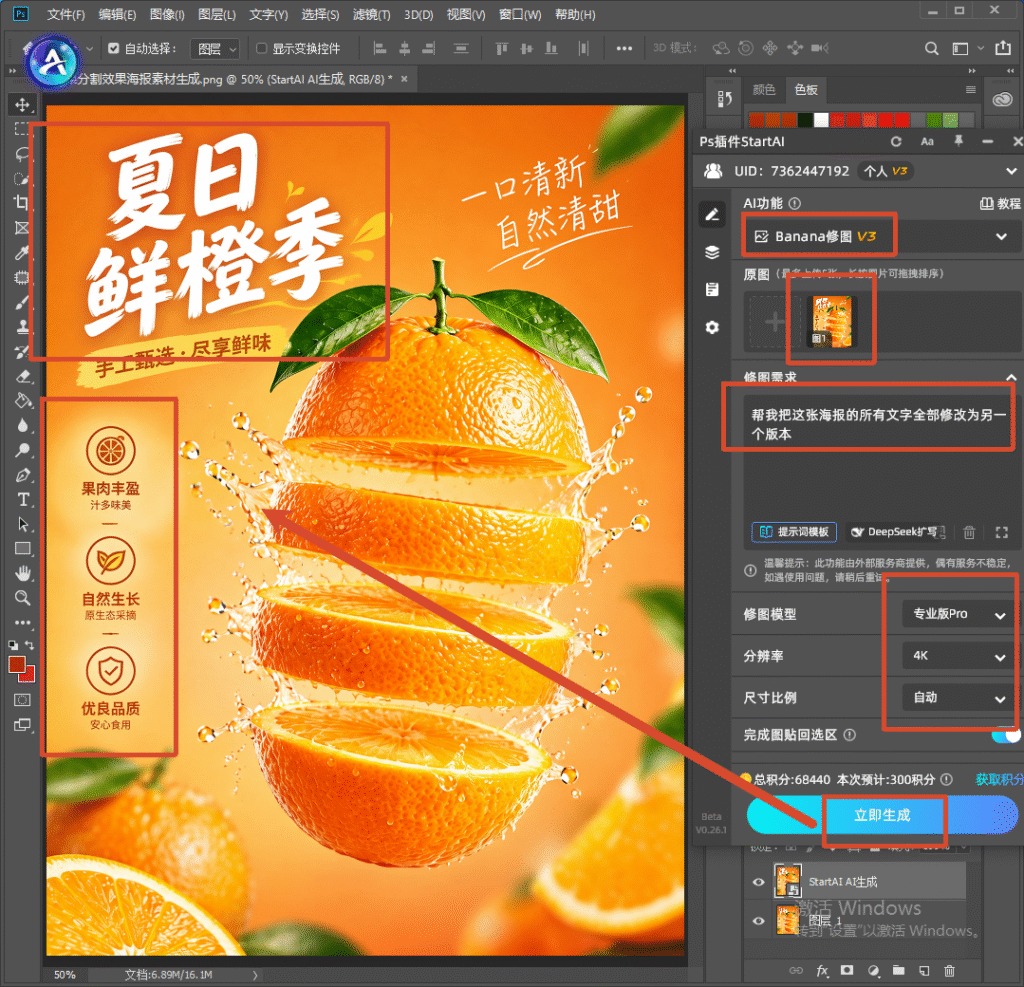This screenshot has height=987, width=1024.
Task: Clear prompt with trash icon
Action: pyautogui.click(x=969, y=532)
